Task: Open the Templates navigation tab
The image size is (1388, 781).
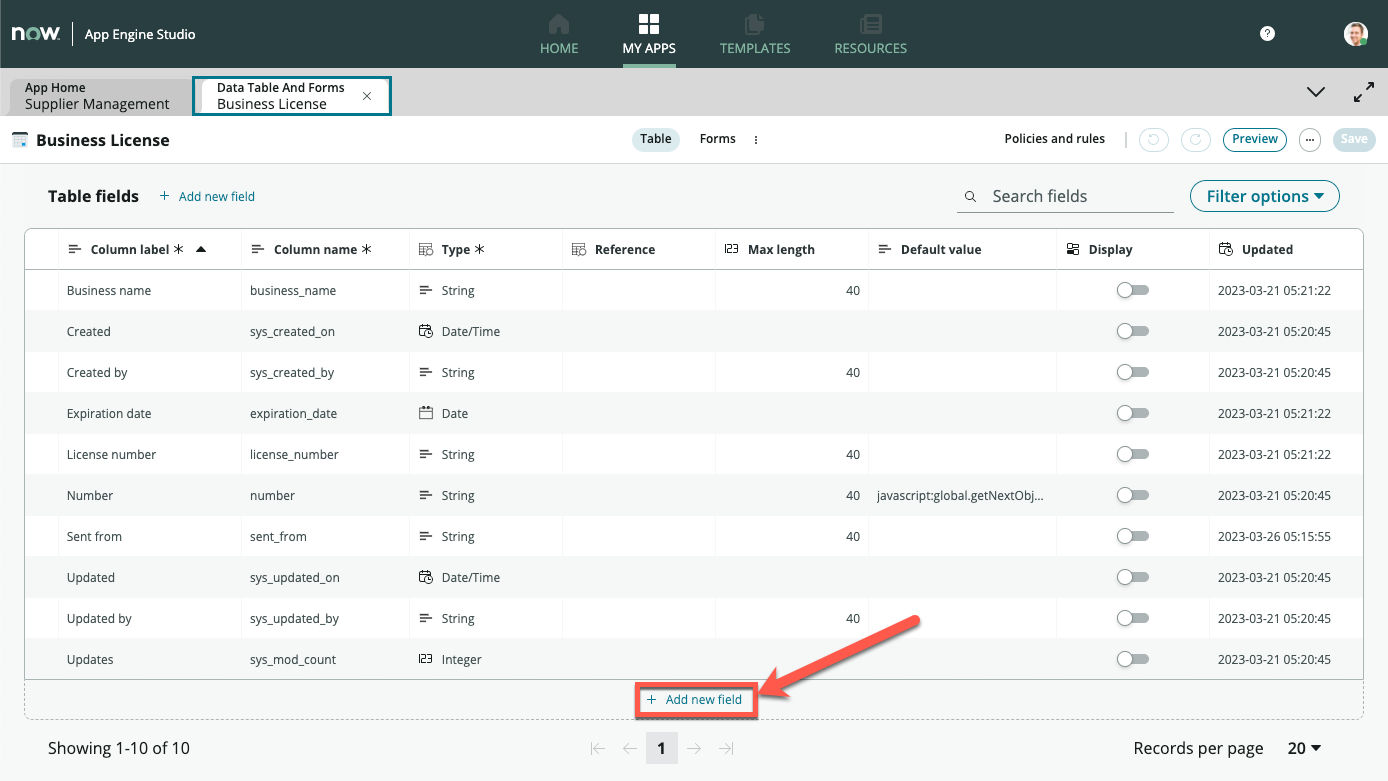Action: [755, 33]
